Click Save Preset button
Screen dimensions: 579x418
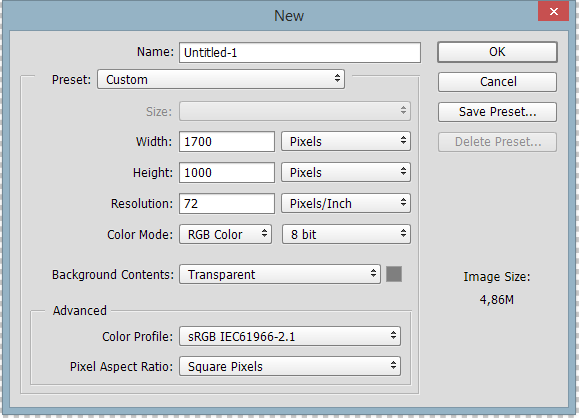pos(497,112)
